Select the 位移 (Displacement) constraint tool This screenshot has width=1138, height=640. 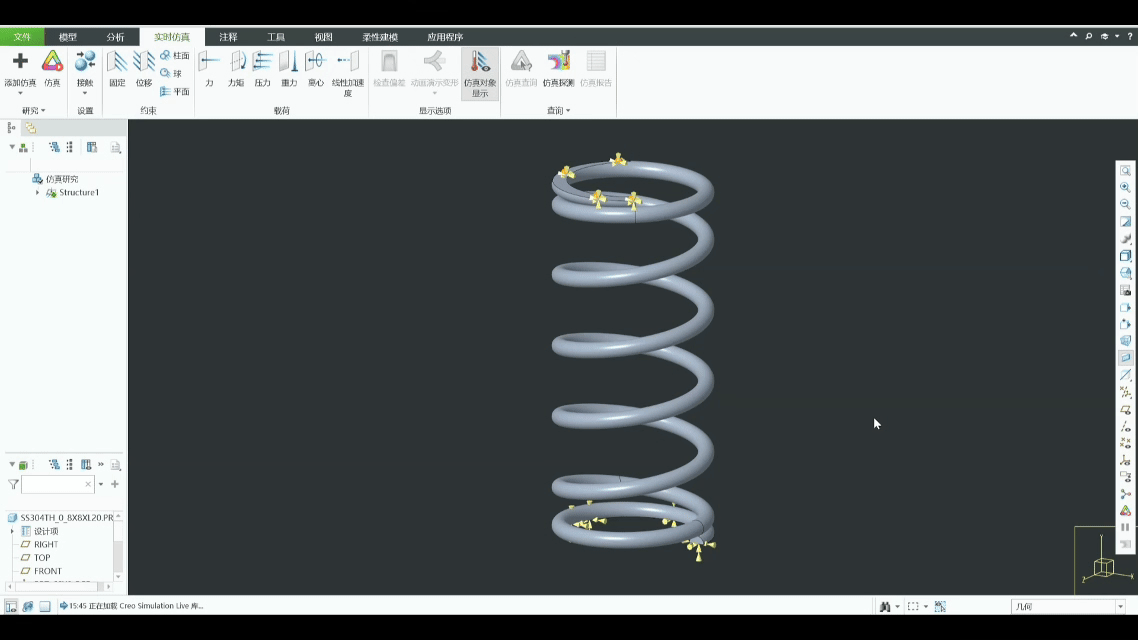(144, 68)
